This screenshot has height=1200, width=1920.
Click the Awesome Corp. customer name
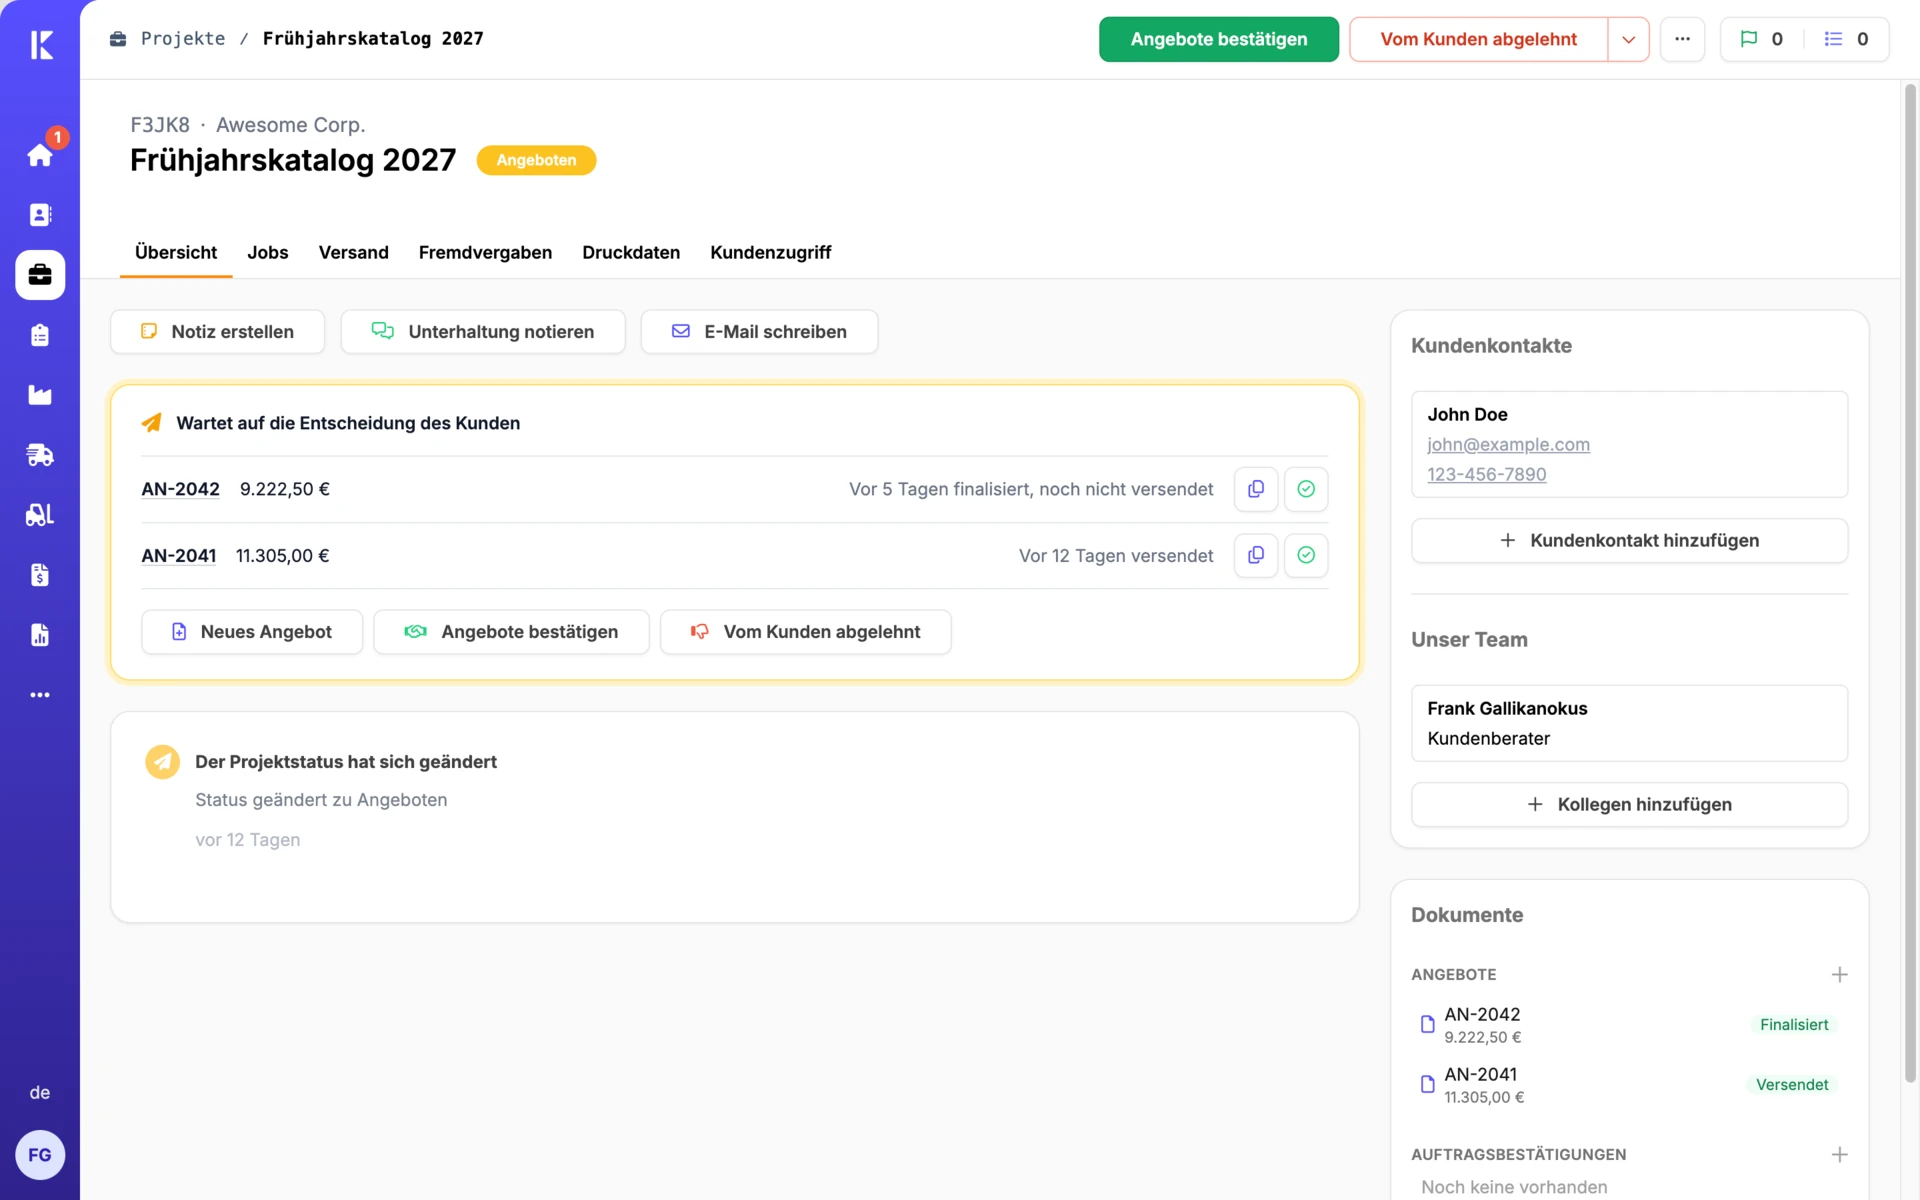291,125
